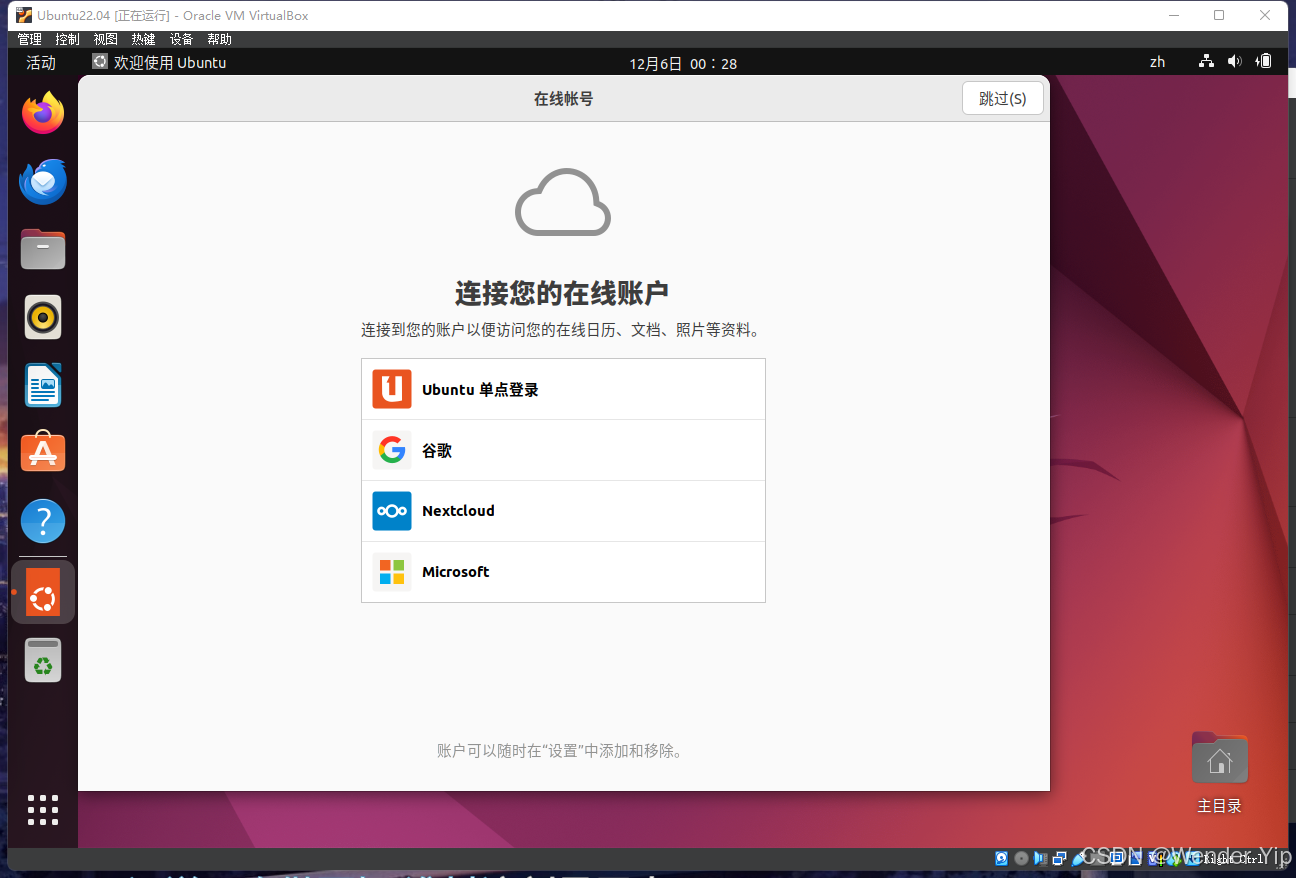The height and width of the screenshot is (878, 1296).
Task: Click 欢迎使用 Ubuntu app menu in top bar
Action: click(x=160, y=62)
